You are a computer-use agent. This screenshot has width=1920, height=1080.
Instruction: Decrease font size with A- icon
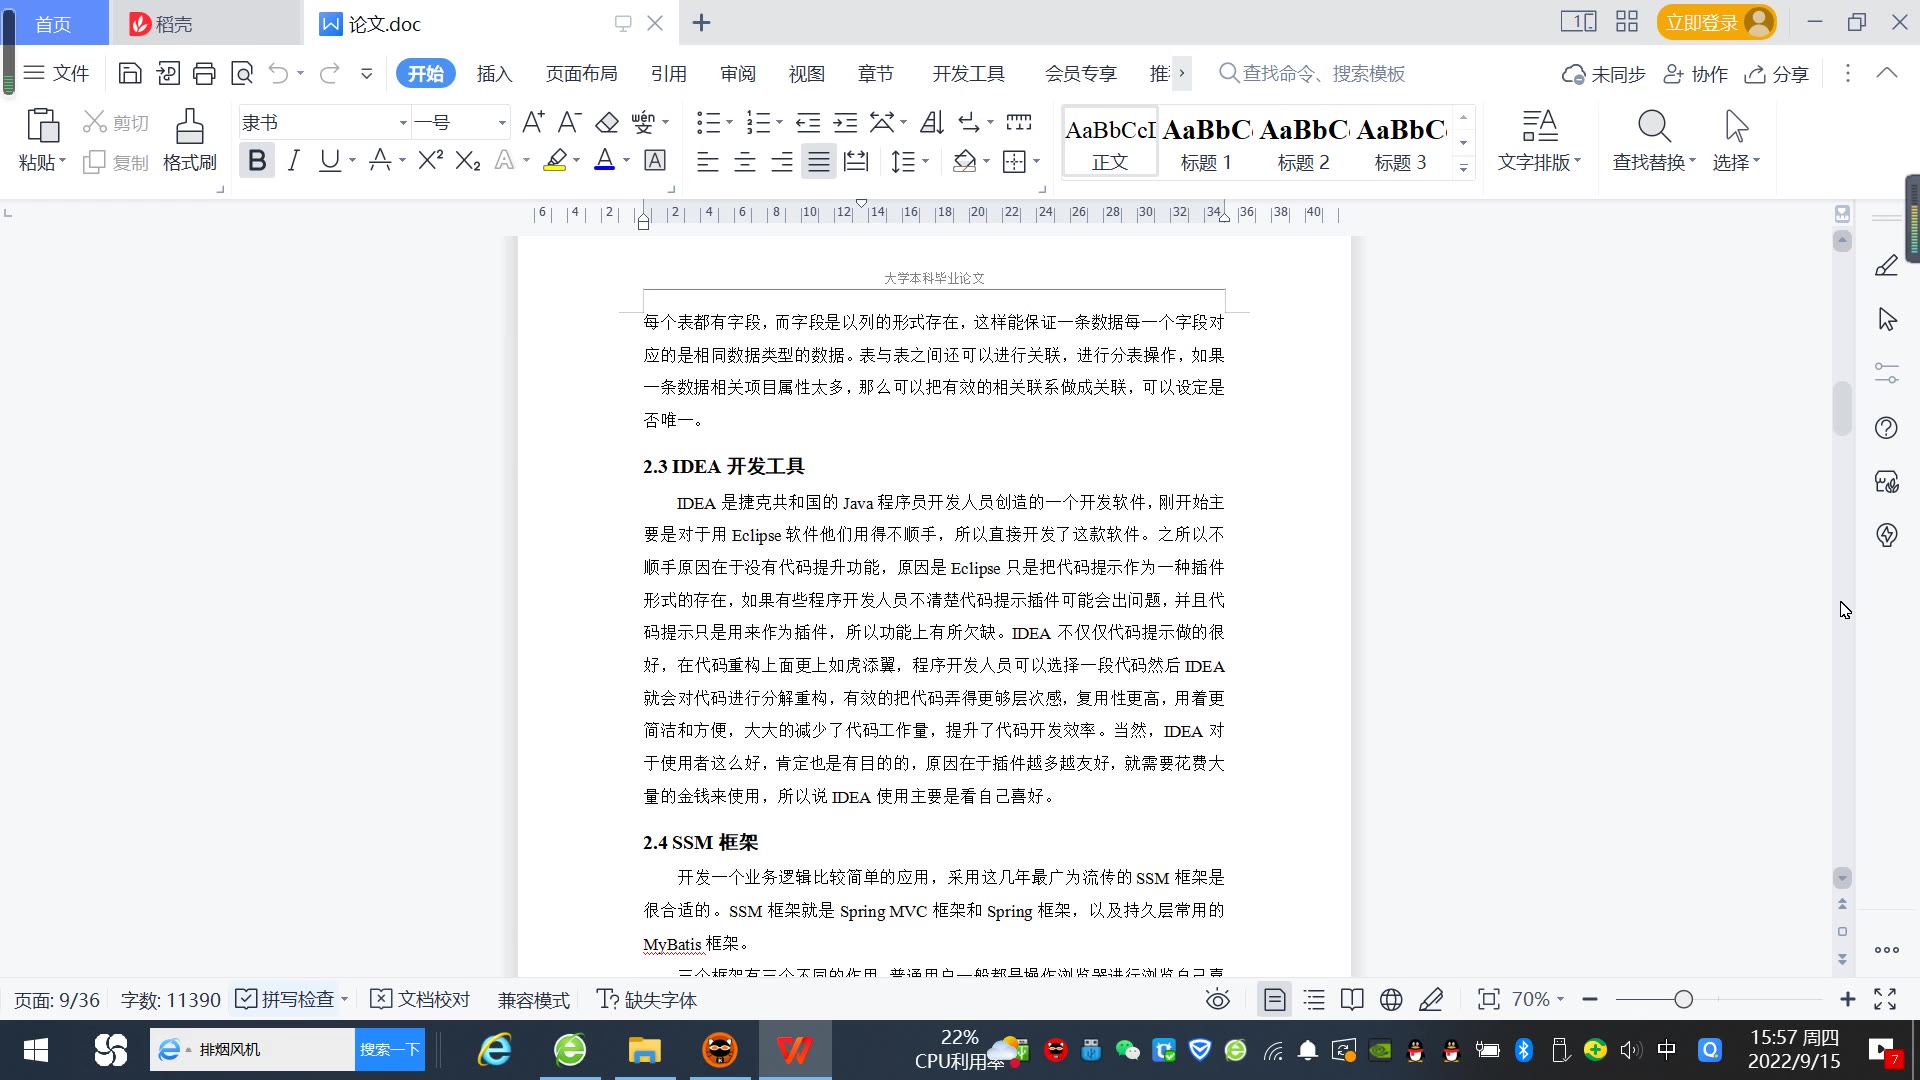click(569, 122)
